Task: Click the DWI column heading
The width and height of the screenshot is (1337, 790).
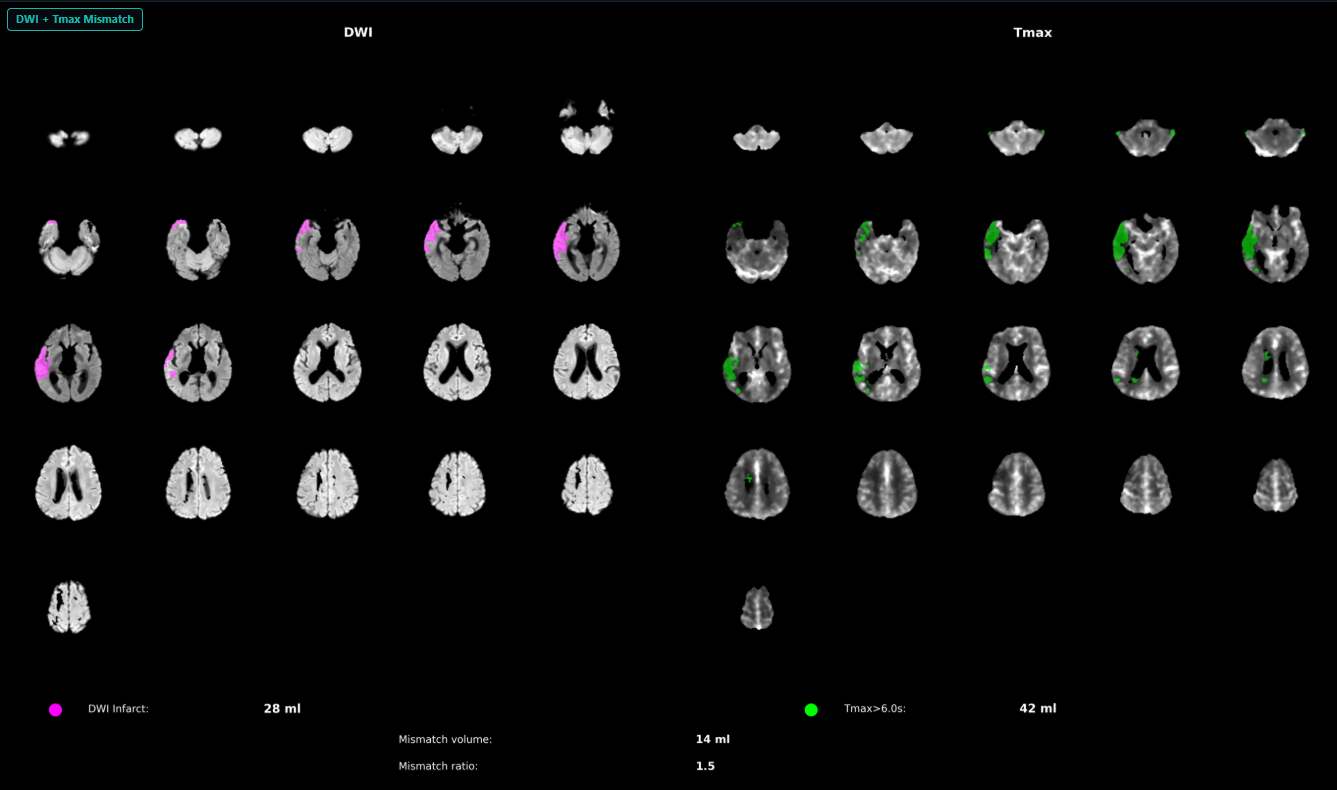Action: pyautogui.click(x=358, y=32)
